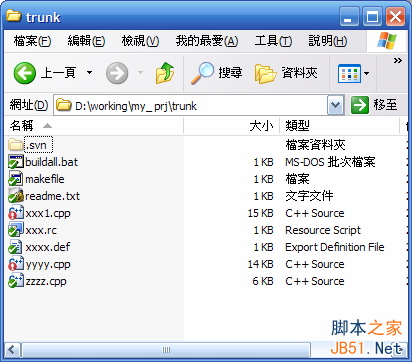
Task: Click the file name xxx.rc
Action: pyautogui.click(x=41, y=230)
